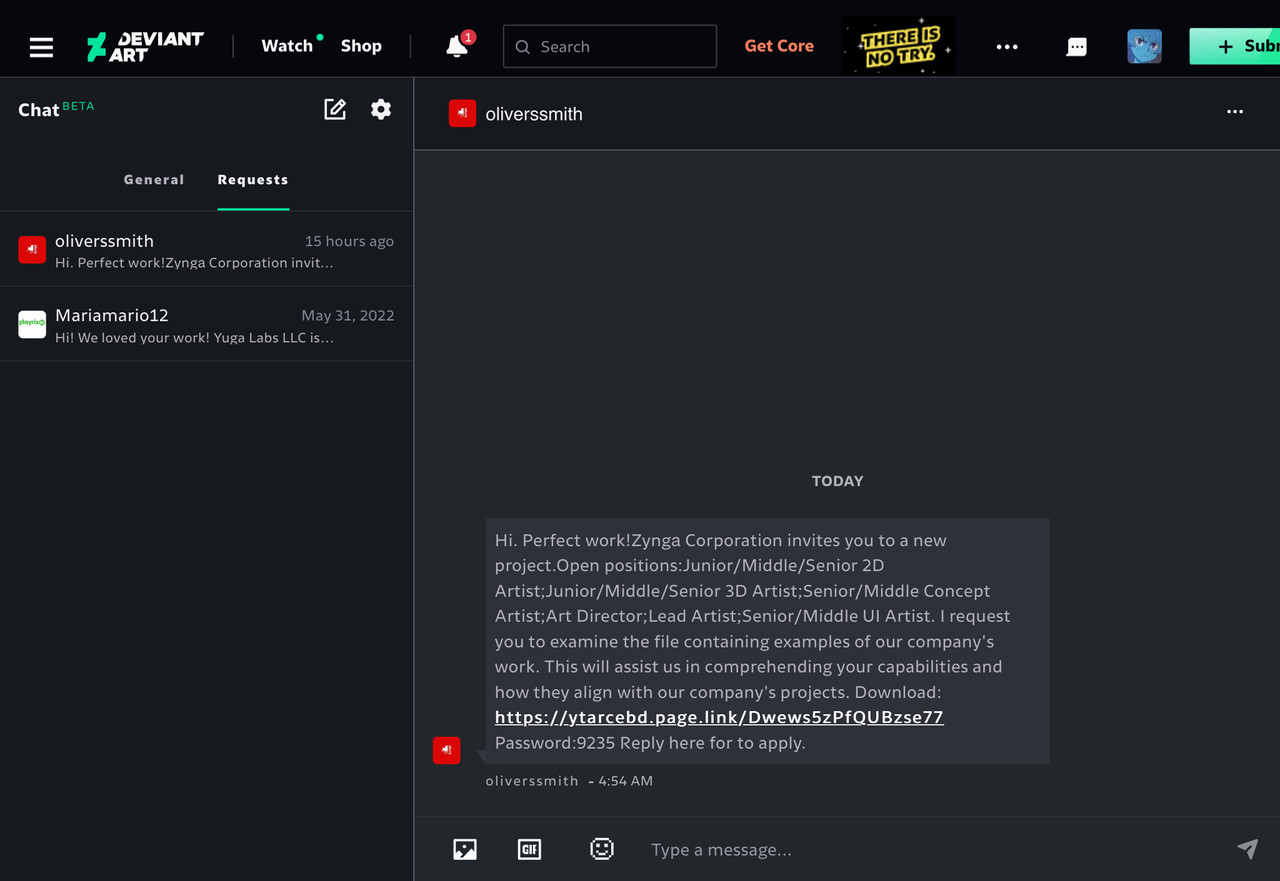Click the Chat BETA heading
Image resolution: width=1280 pixels, height=881 pixels.
[x=56, y=109]
